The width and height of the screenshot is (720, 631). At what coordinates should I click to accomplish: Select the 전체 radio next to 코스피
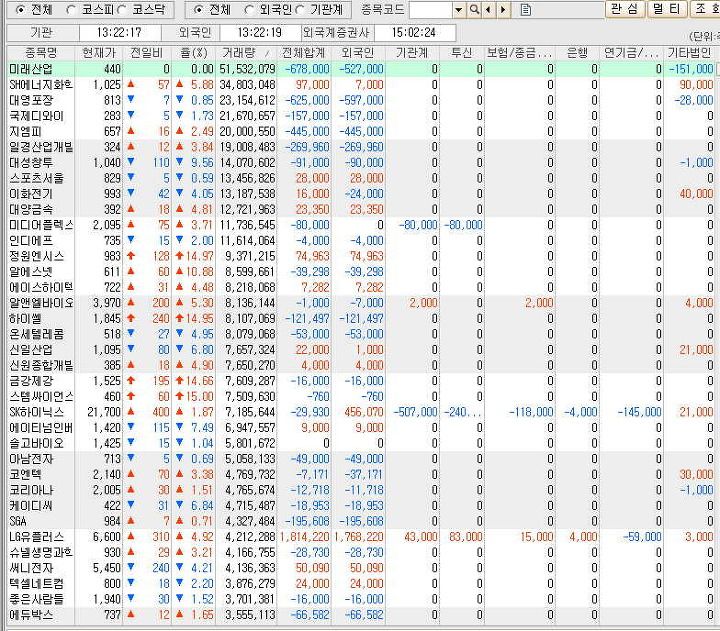20,10
